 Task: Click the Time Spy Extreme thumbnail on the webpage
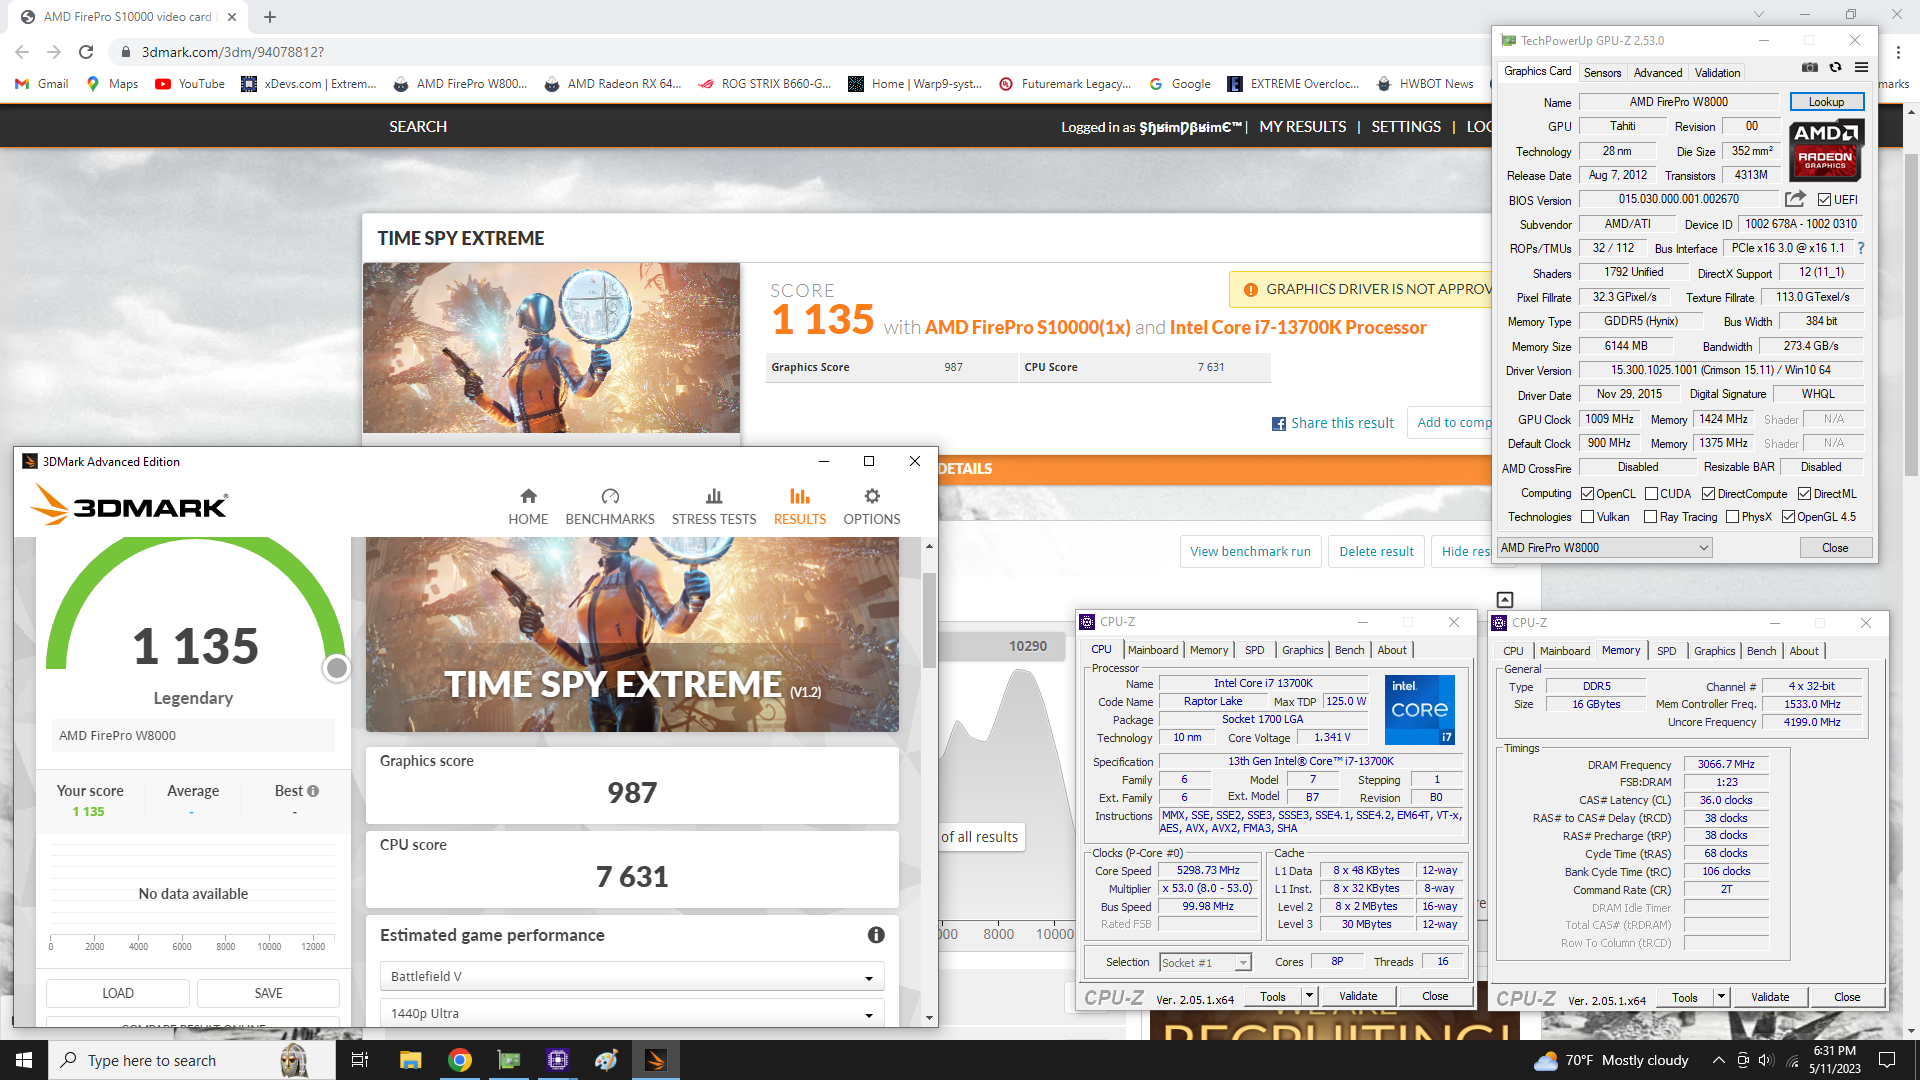552,348
